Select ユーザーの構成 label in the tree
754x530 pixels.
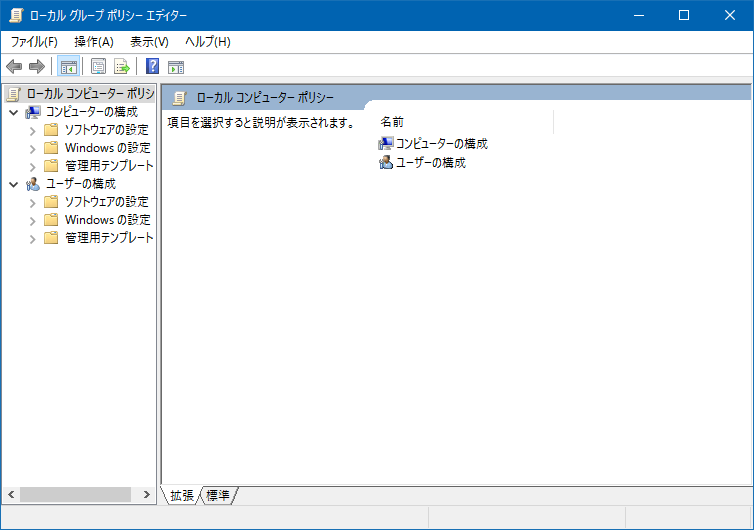(81, 183)
